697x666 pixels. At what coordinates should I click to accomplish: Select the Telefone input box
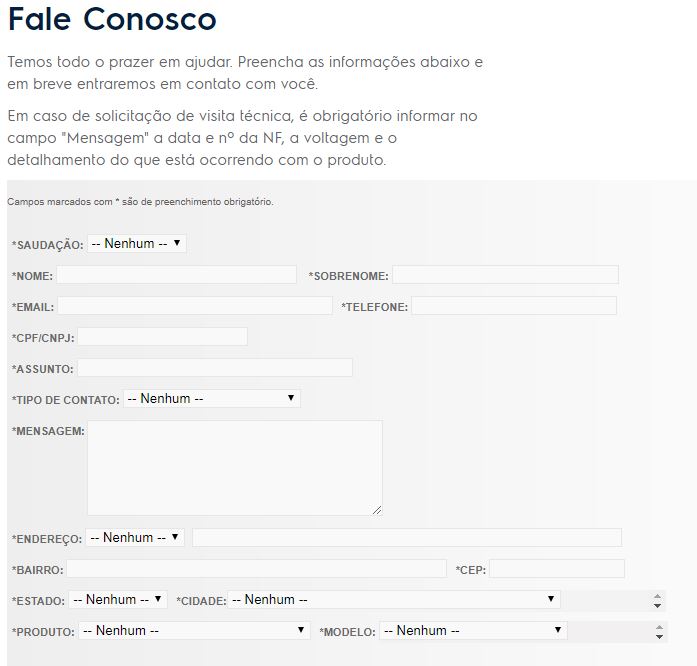pyautogui.click(x=514, y=306)
